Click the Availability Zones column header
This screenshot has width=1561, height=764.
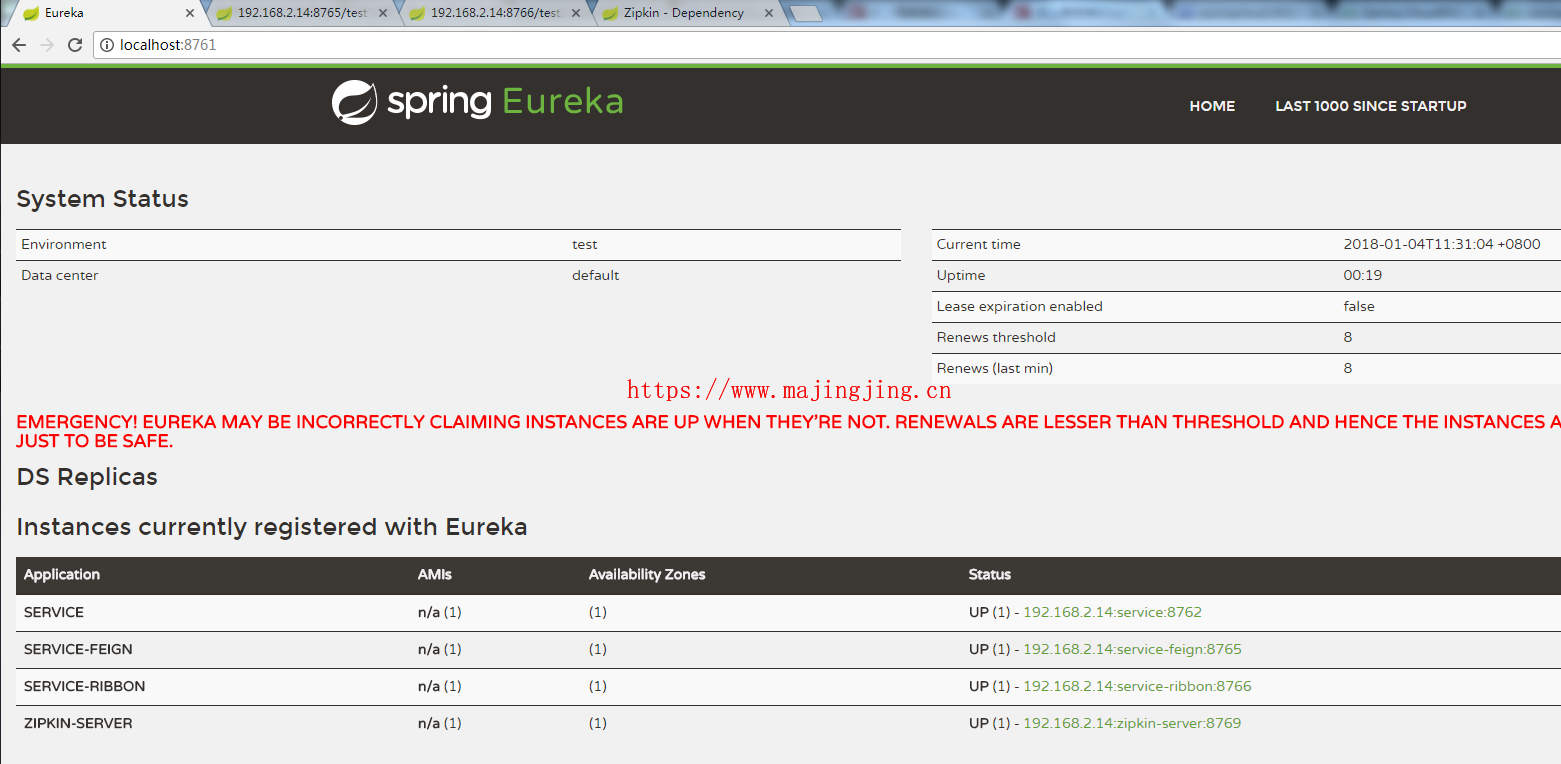coord(647,575)
